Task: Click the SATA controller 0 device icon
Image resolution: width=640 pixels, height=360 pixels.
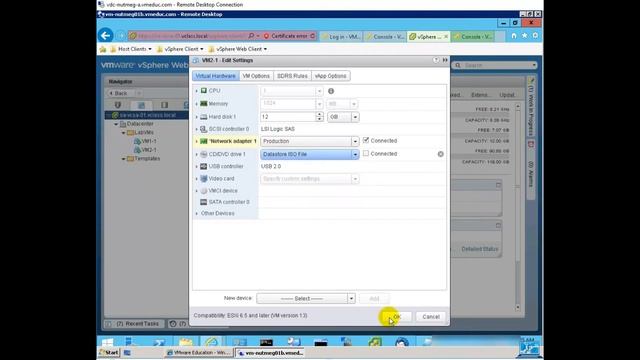Action: click(x=204, y=202)
